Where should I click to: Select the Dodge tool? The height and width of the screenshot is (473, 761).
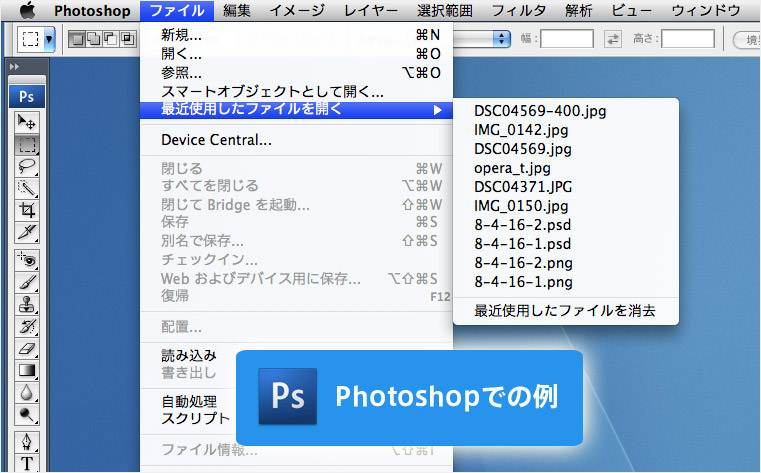pyautogui.click(x=27, y=414)
